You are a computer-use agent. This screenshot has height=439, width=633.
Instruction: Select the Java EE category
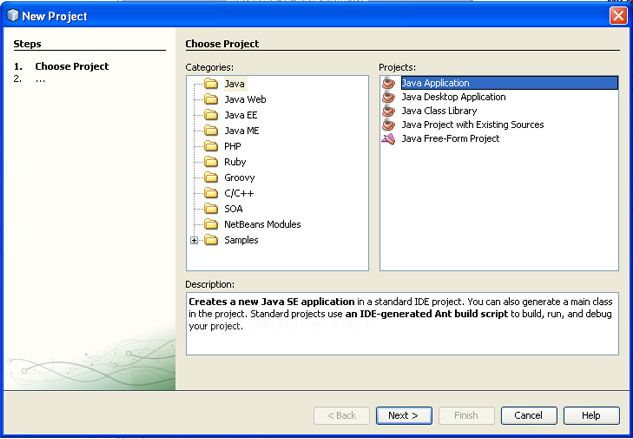tap(241, 115)
